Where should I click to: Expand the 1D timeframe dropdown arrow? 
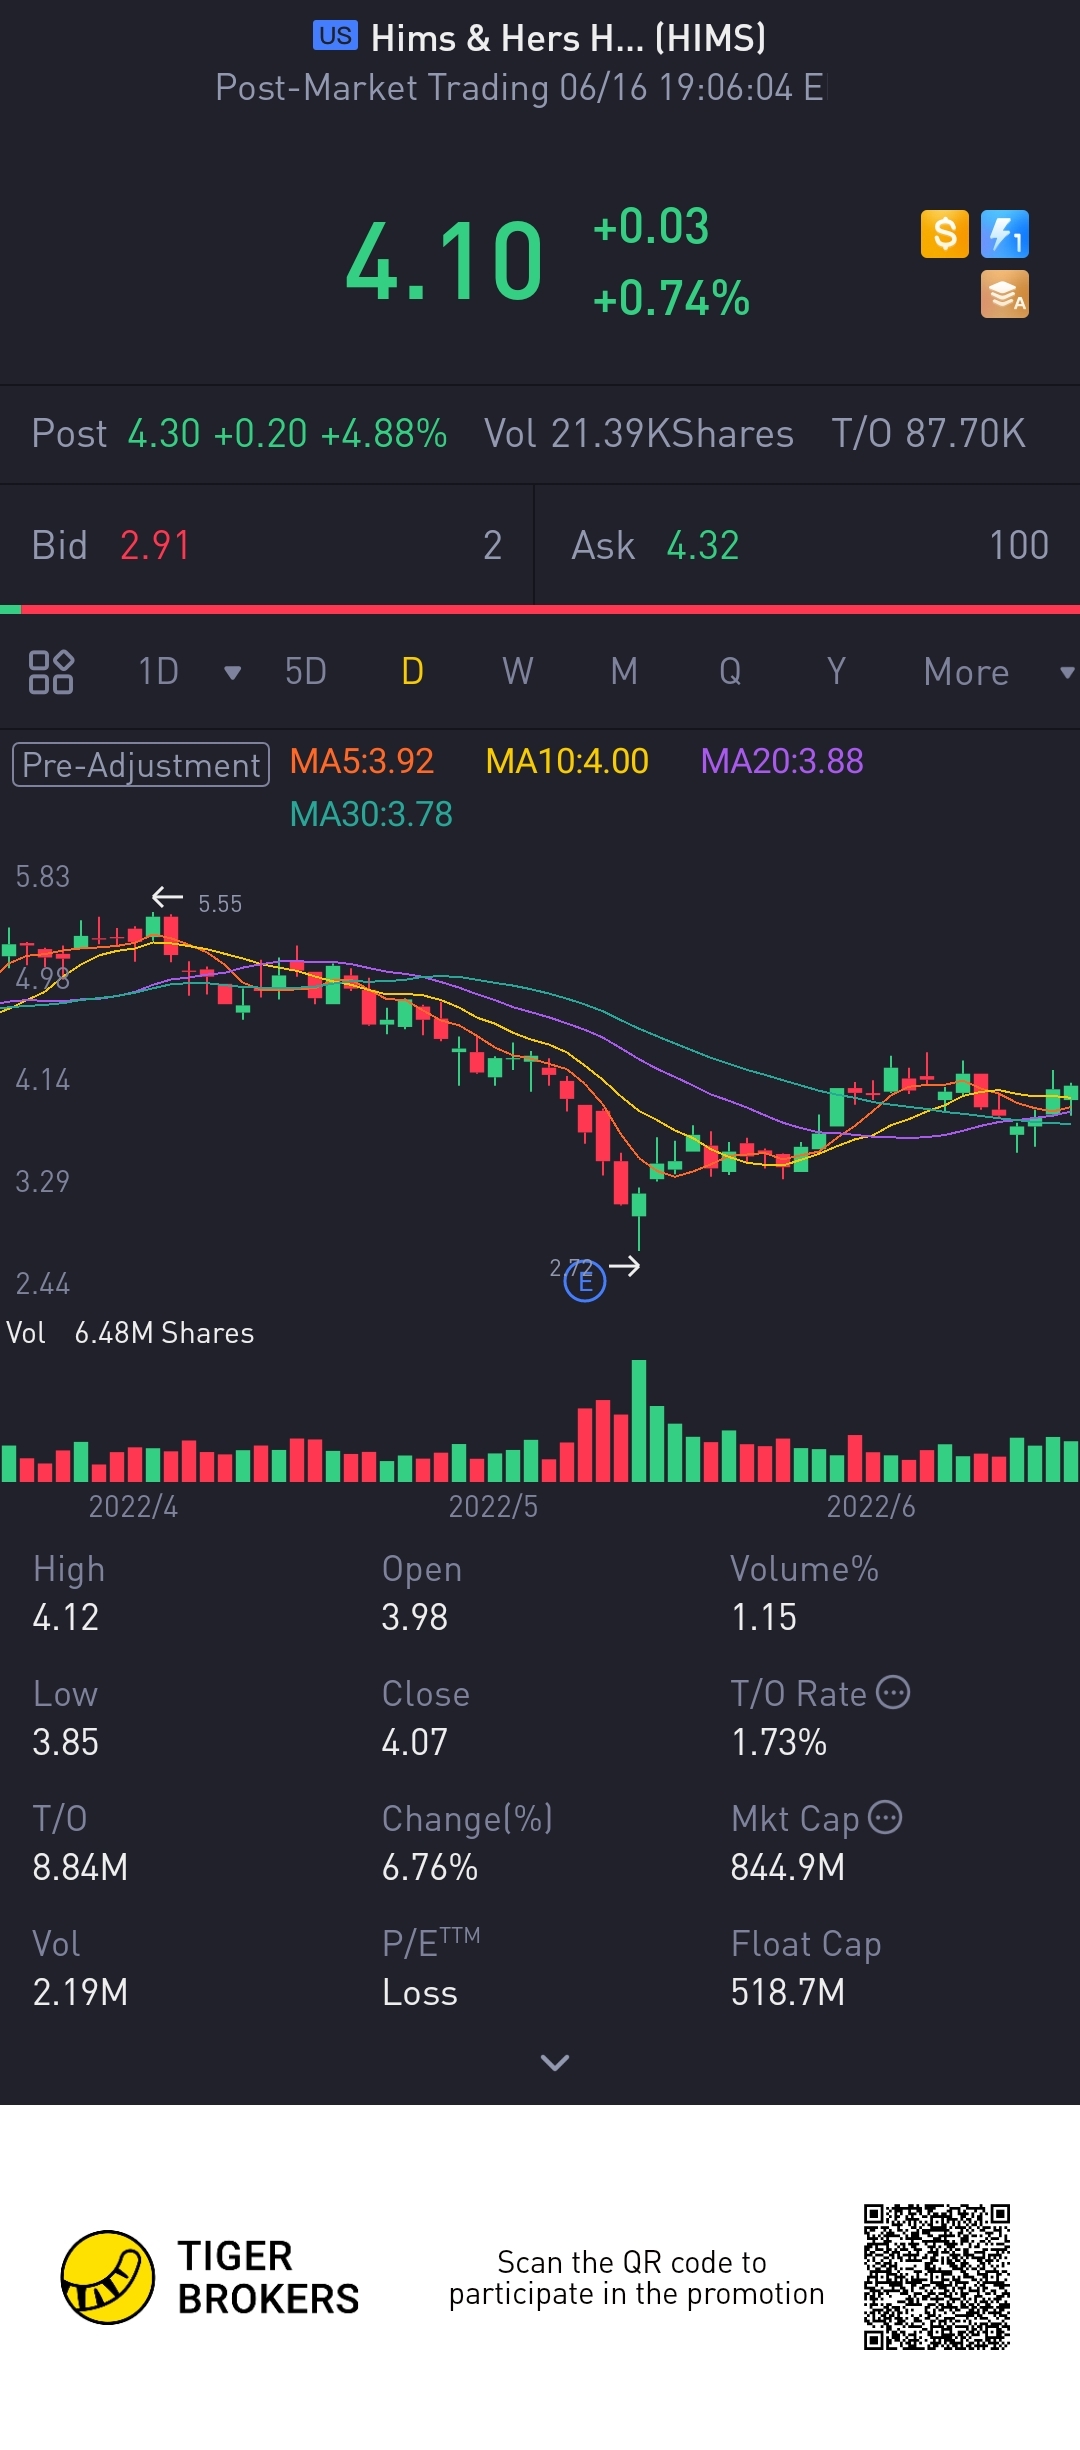232,673
